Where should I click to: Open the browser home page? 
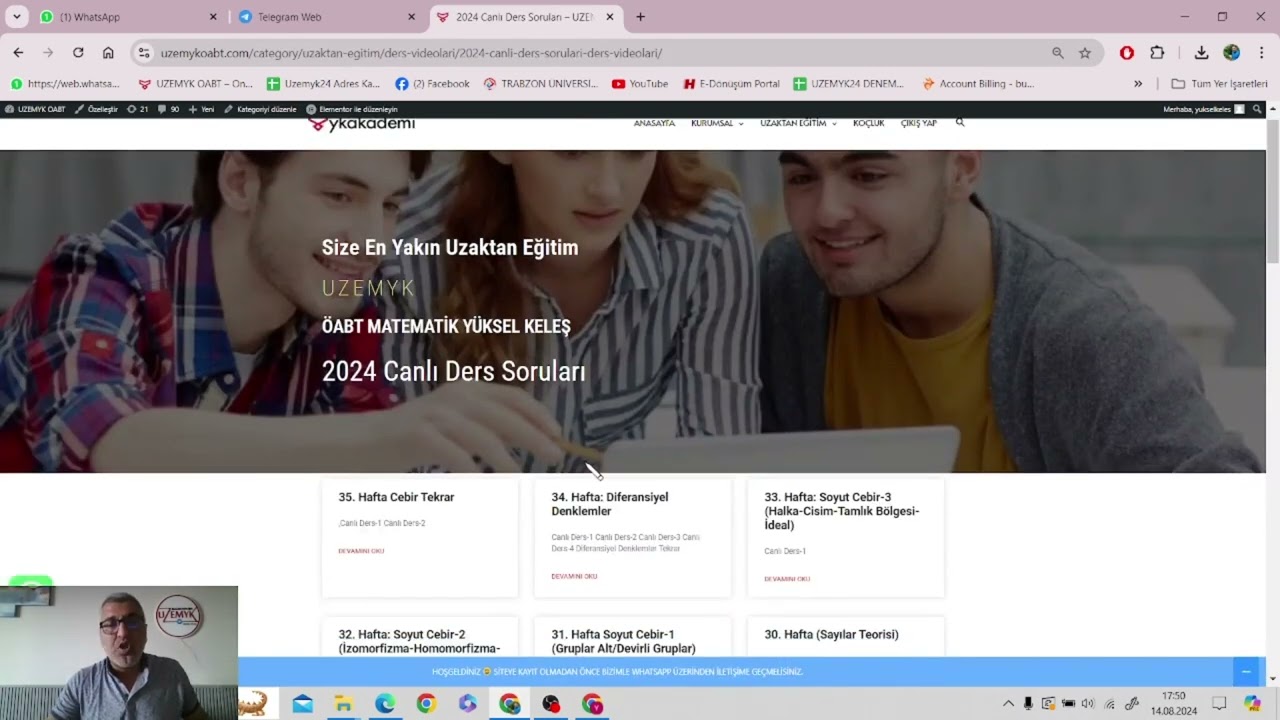pyautogui.click(x=108, y=53)
